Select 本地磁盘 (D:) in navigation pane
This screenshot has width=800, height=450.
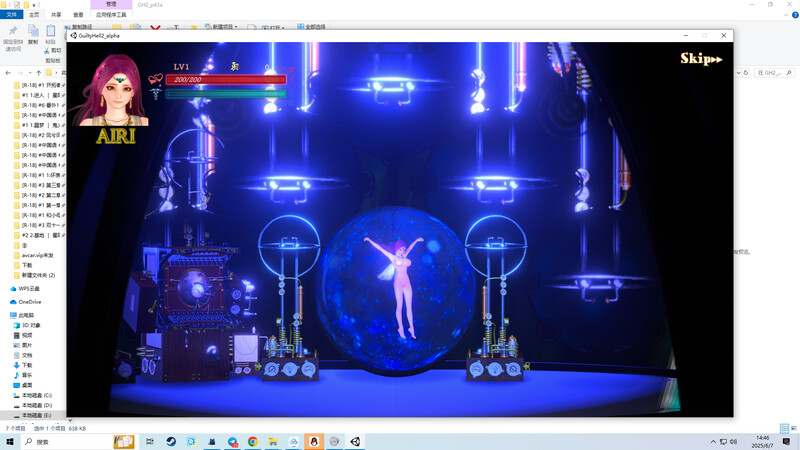(33, 405)
